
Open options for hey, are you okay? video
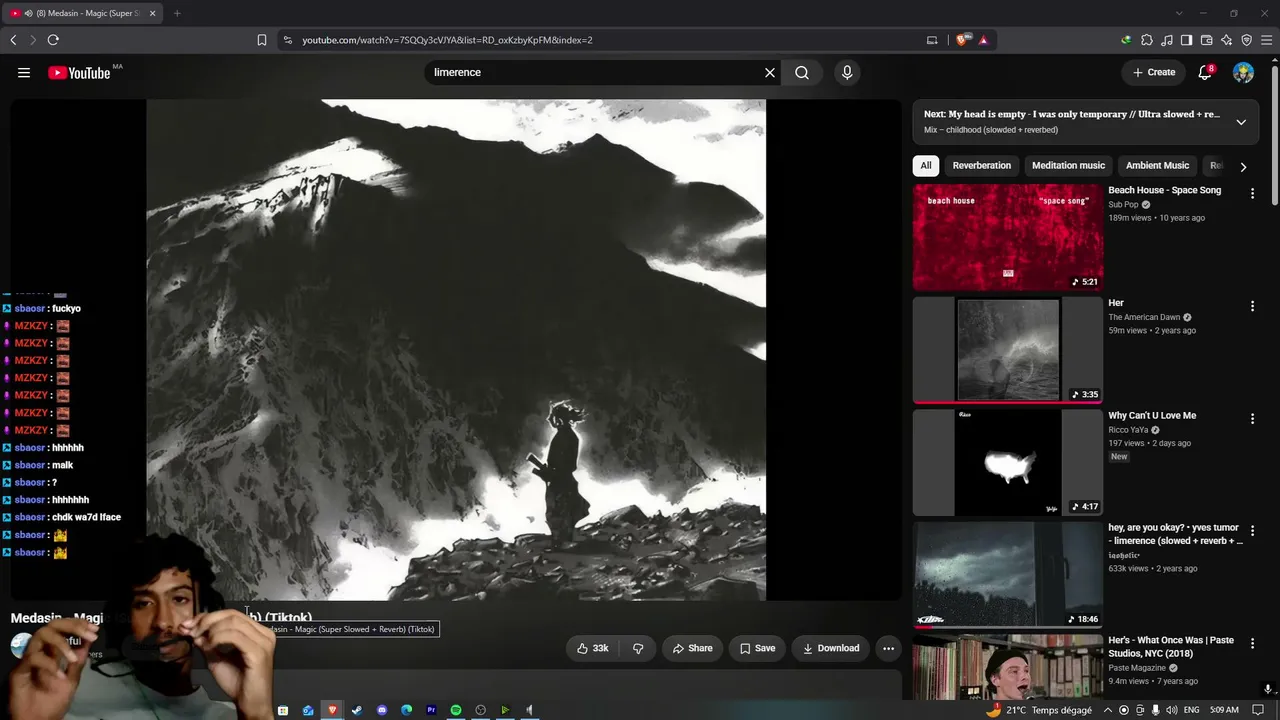(x=1252, y=531)
